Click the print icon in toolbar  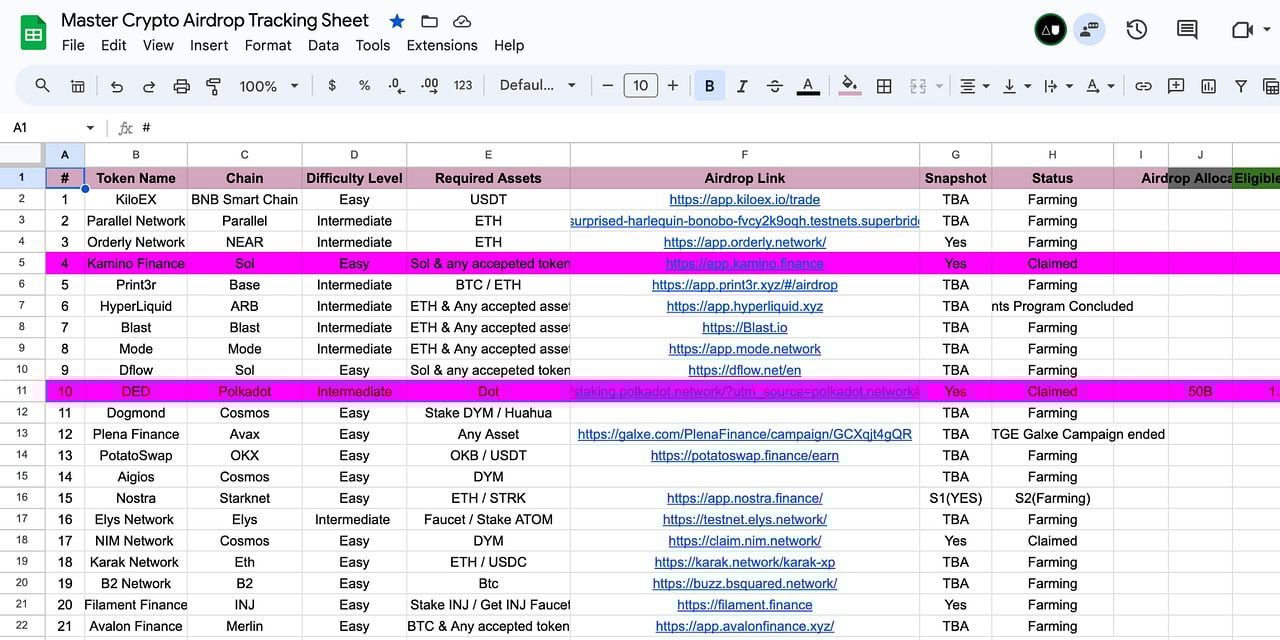[181, 86]
